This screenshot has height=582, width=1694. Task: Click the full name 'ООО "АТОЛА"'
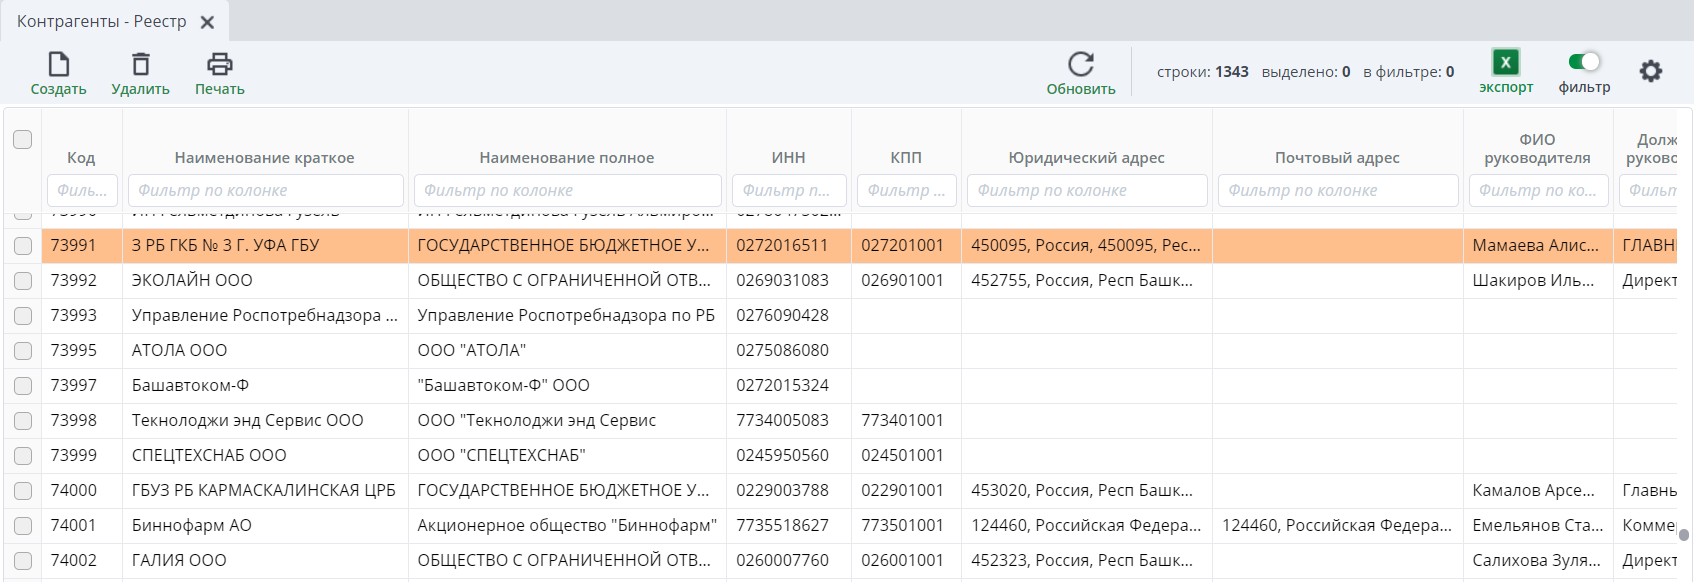click(472, 351)
